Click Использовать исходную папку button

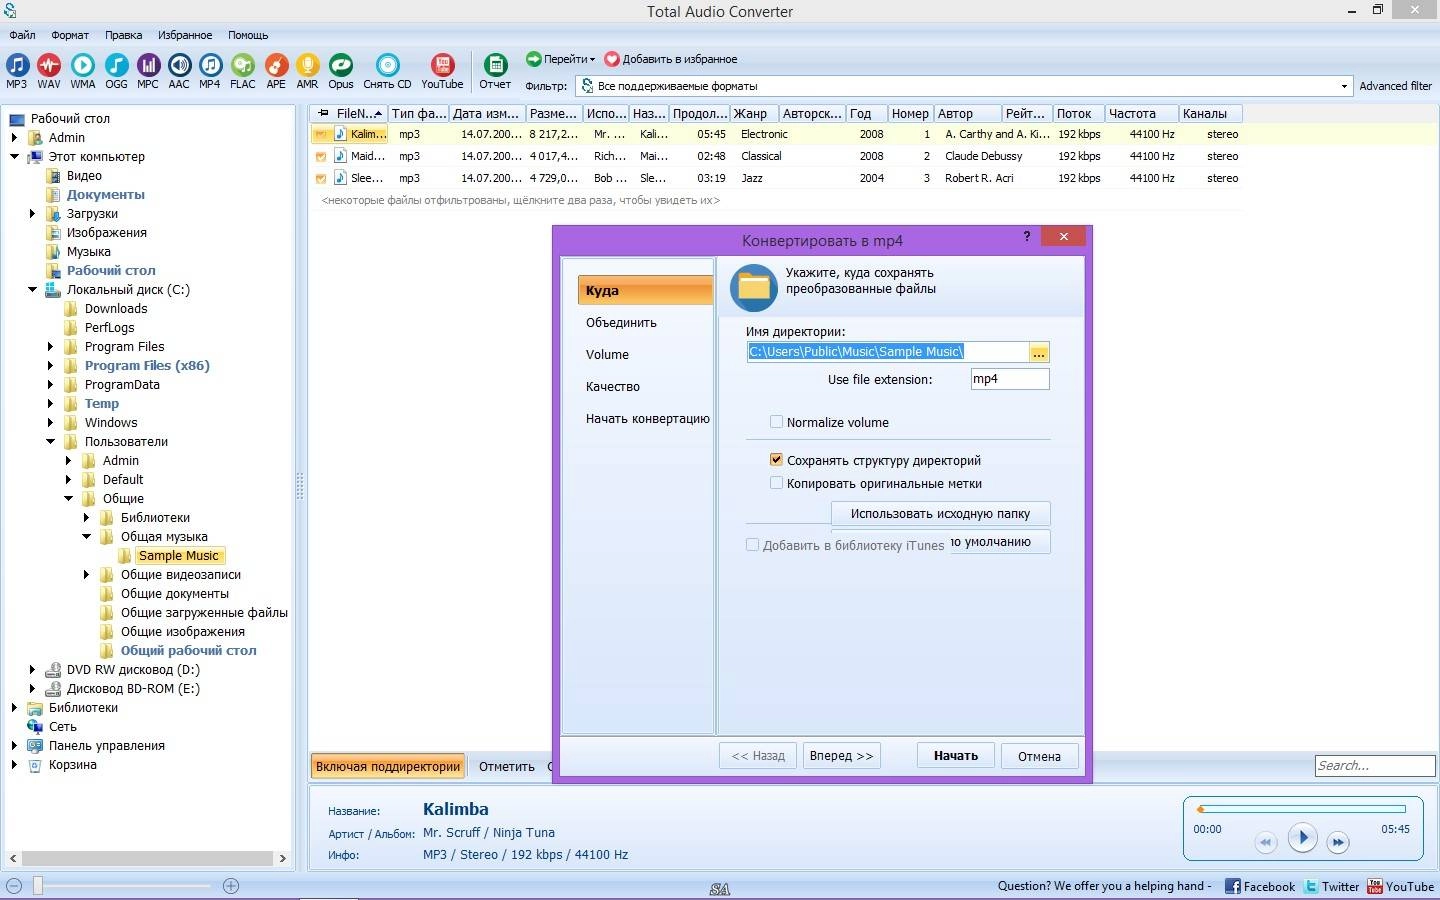[940, 513]
